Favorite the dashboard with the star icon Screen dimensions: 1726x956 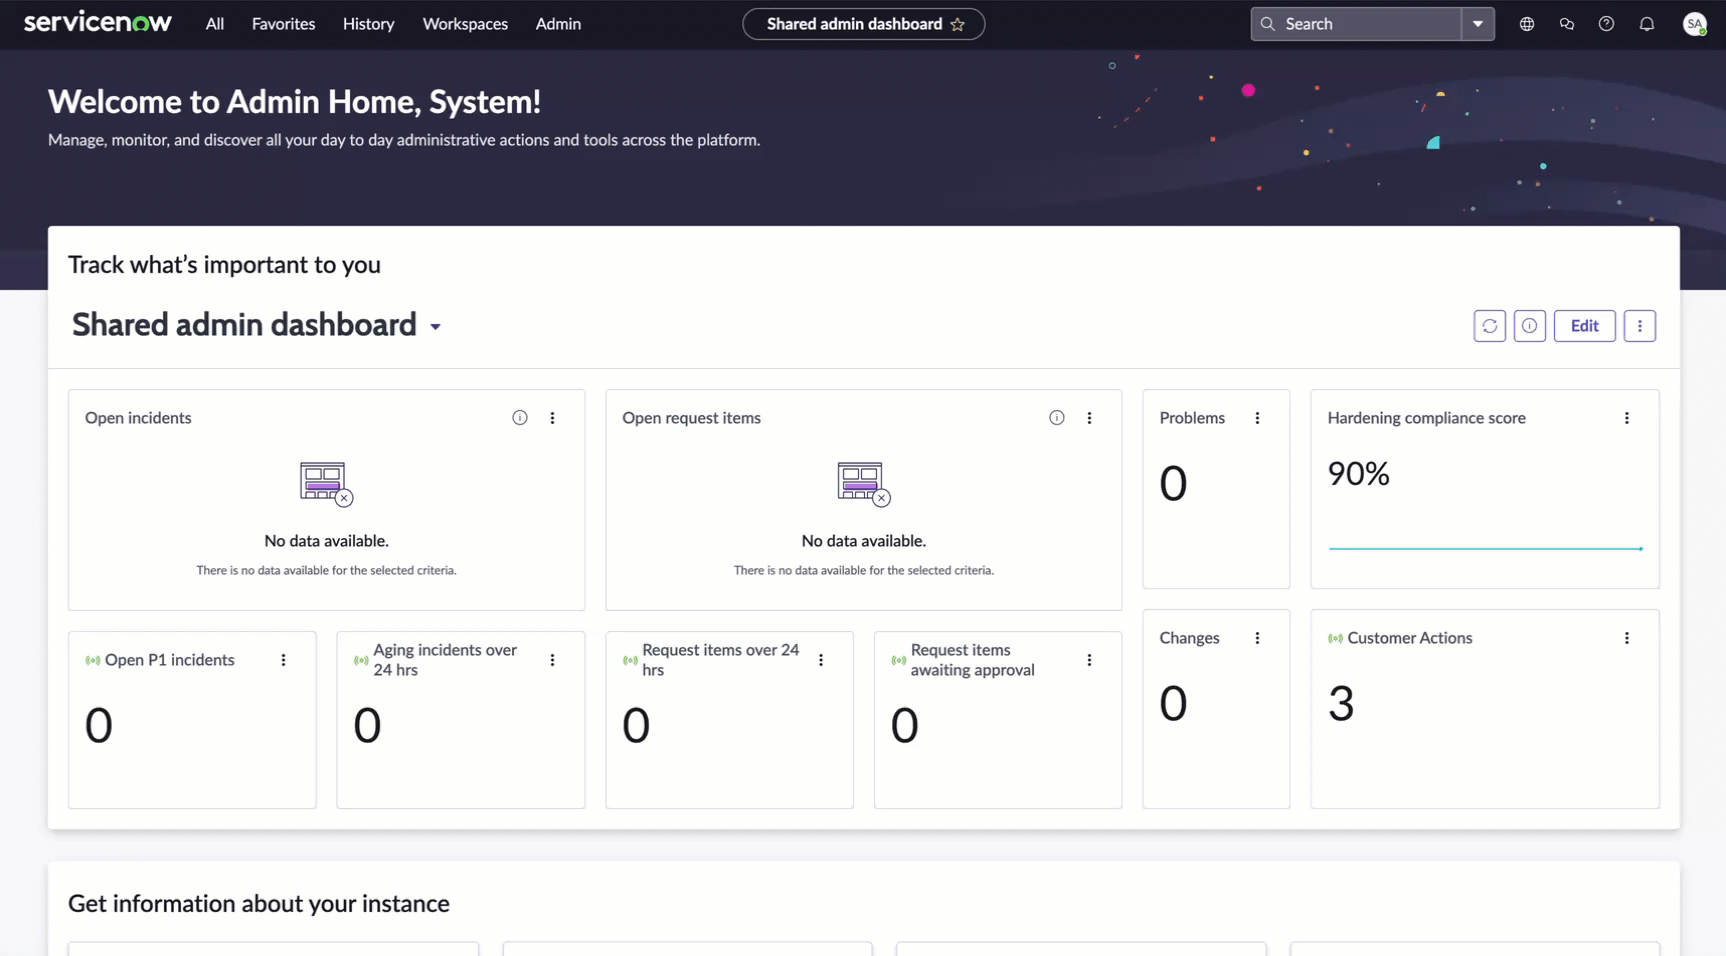point(958,24)
